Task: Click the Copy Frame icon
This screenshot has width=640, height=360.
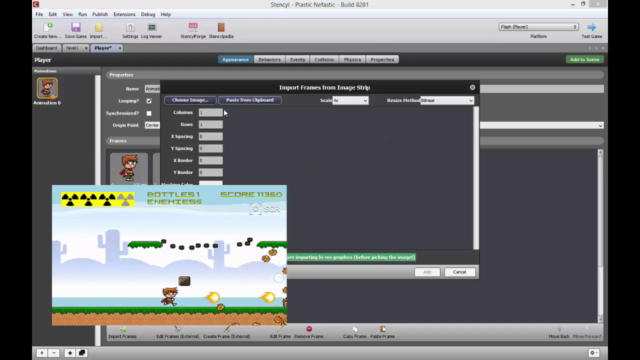Action: point(355,329)
